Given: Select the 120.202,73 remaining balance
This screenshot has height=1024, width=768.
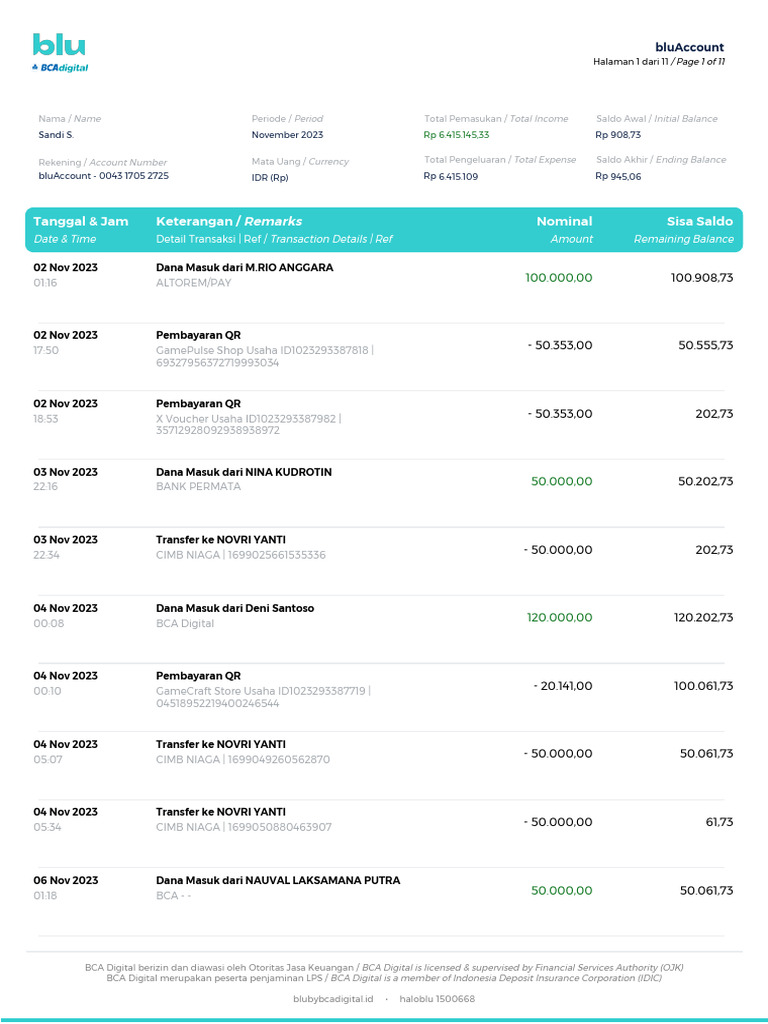Looking at the screenshot, I should click(703, 617).
